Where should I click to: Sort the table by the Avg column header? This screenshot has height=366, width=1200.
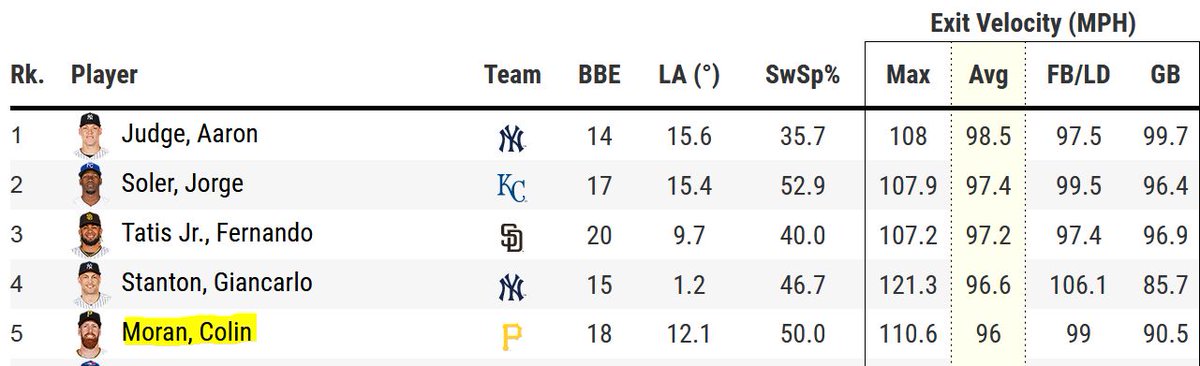click(988, 75)
